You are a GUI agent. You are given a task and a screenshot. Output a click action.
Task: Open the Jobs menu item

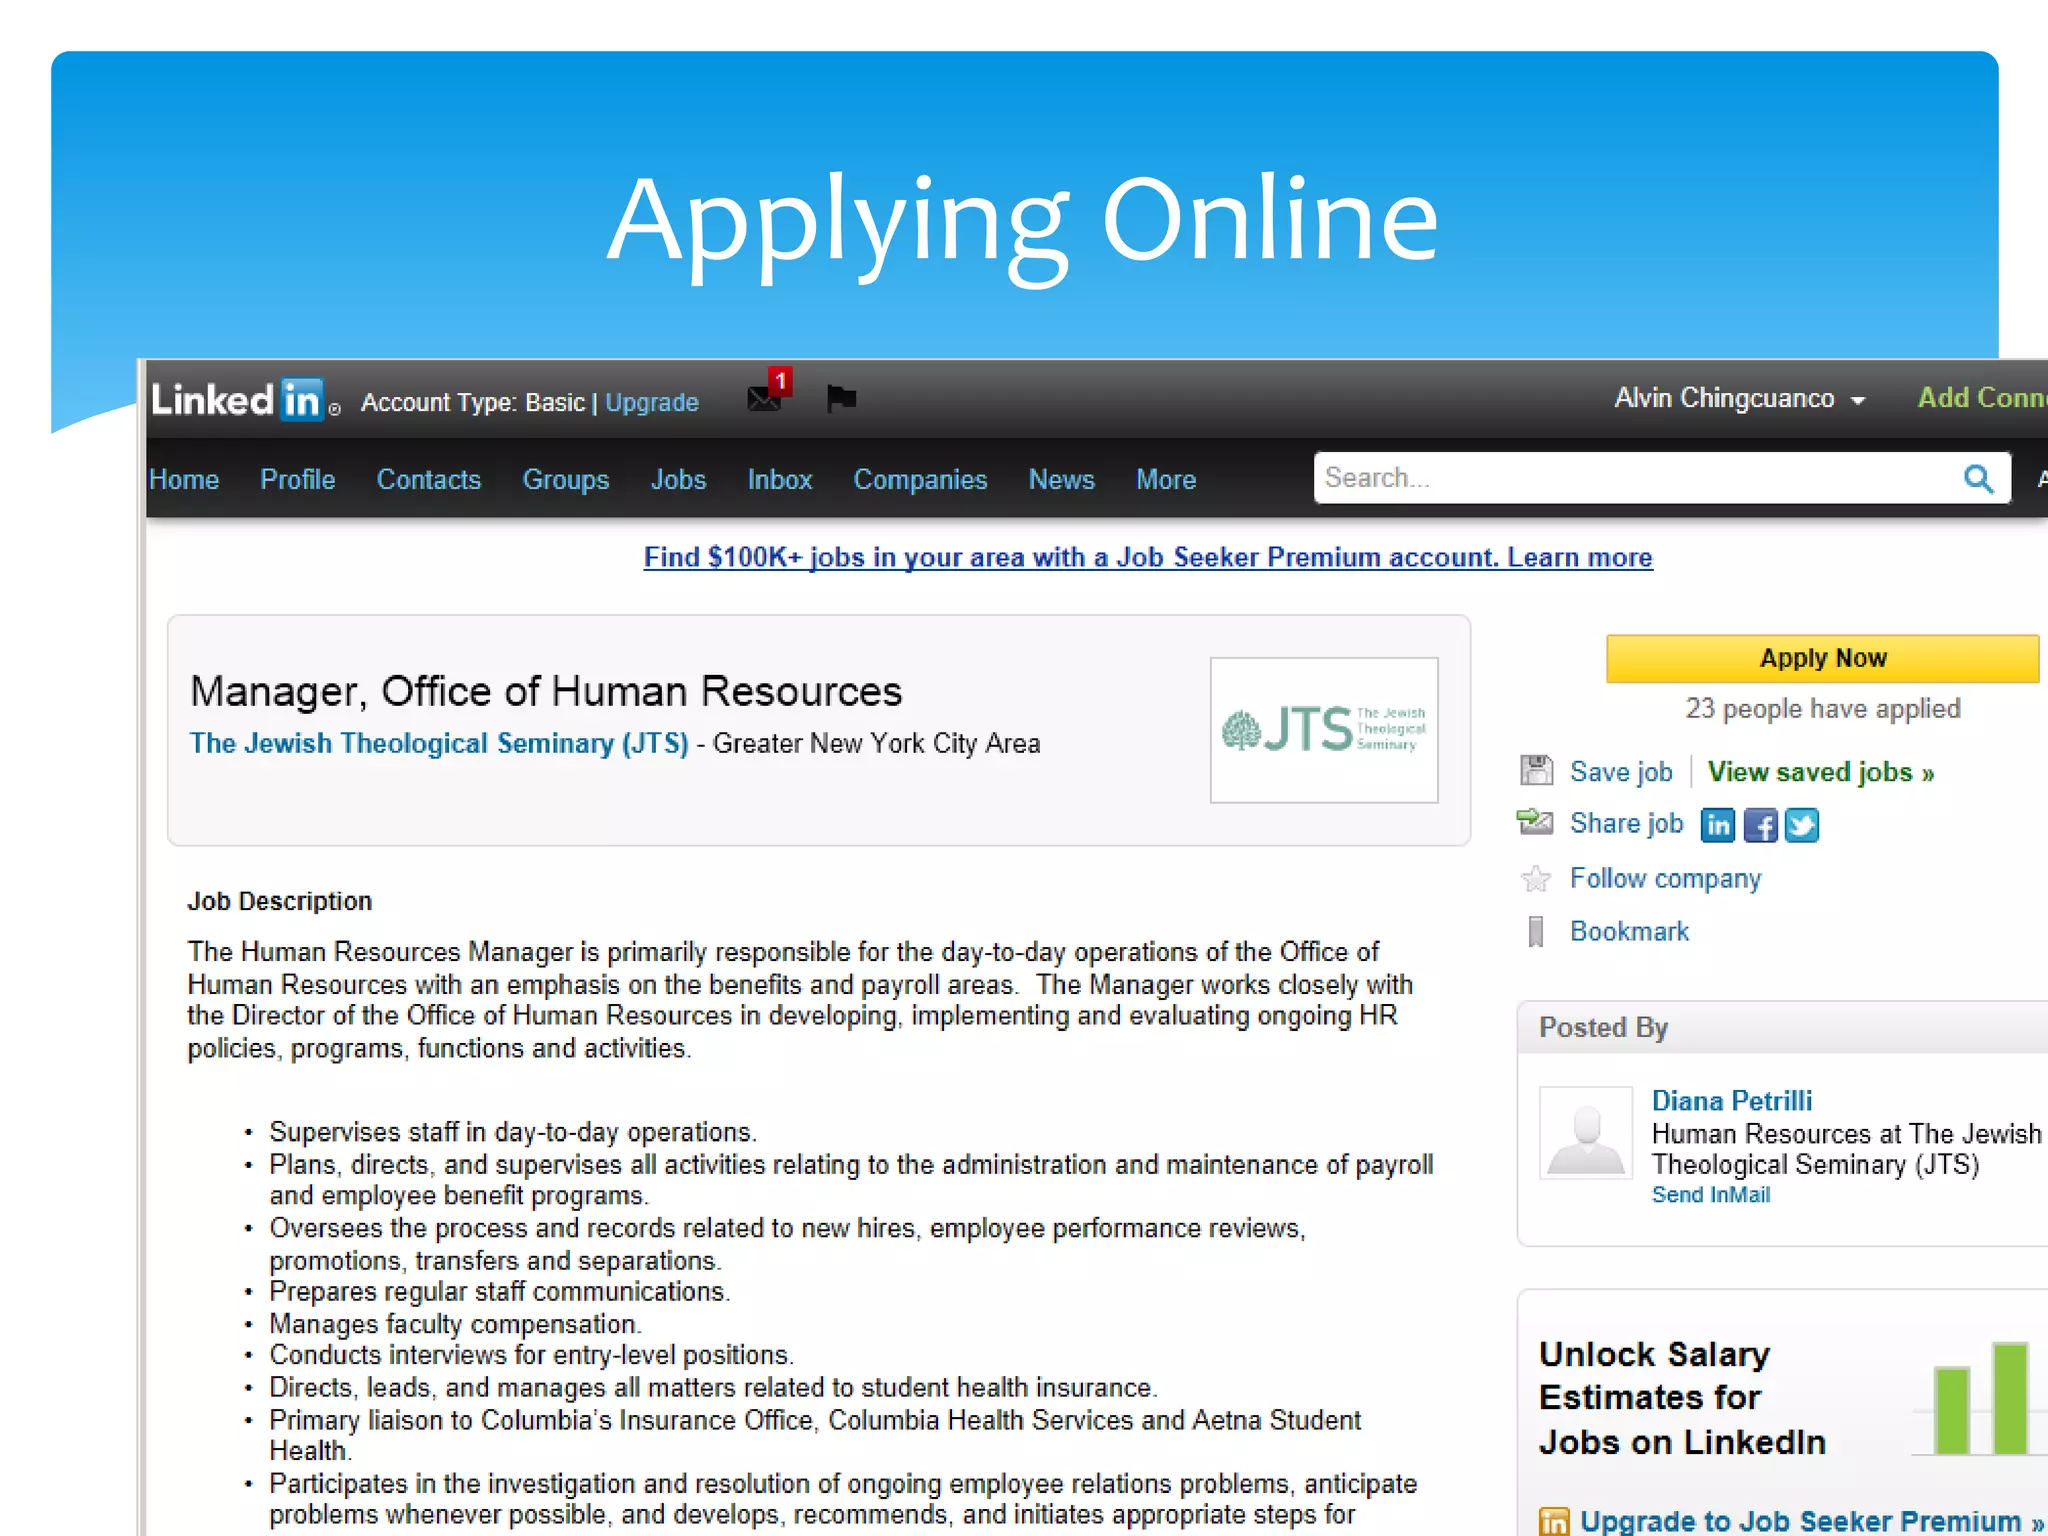click(x=679, y=480)
